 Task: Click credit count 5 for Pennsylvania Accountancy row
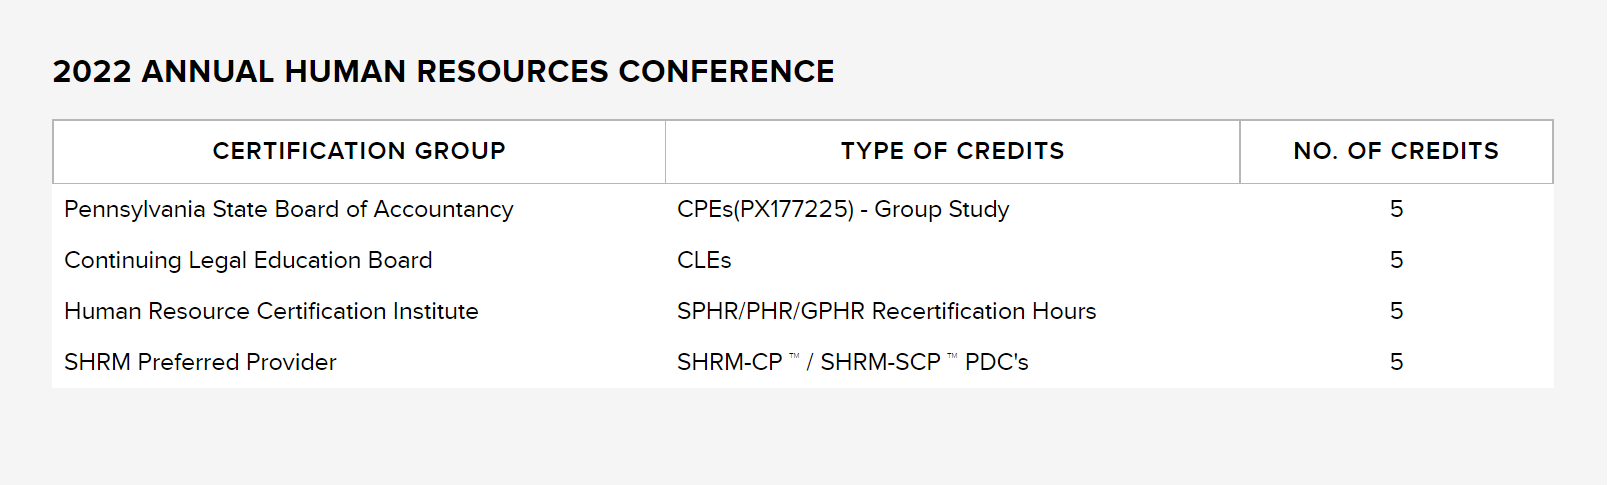click(x=1397, y=209)
